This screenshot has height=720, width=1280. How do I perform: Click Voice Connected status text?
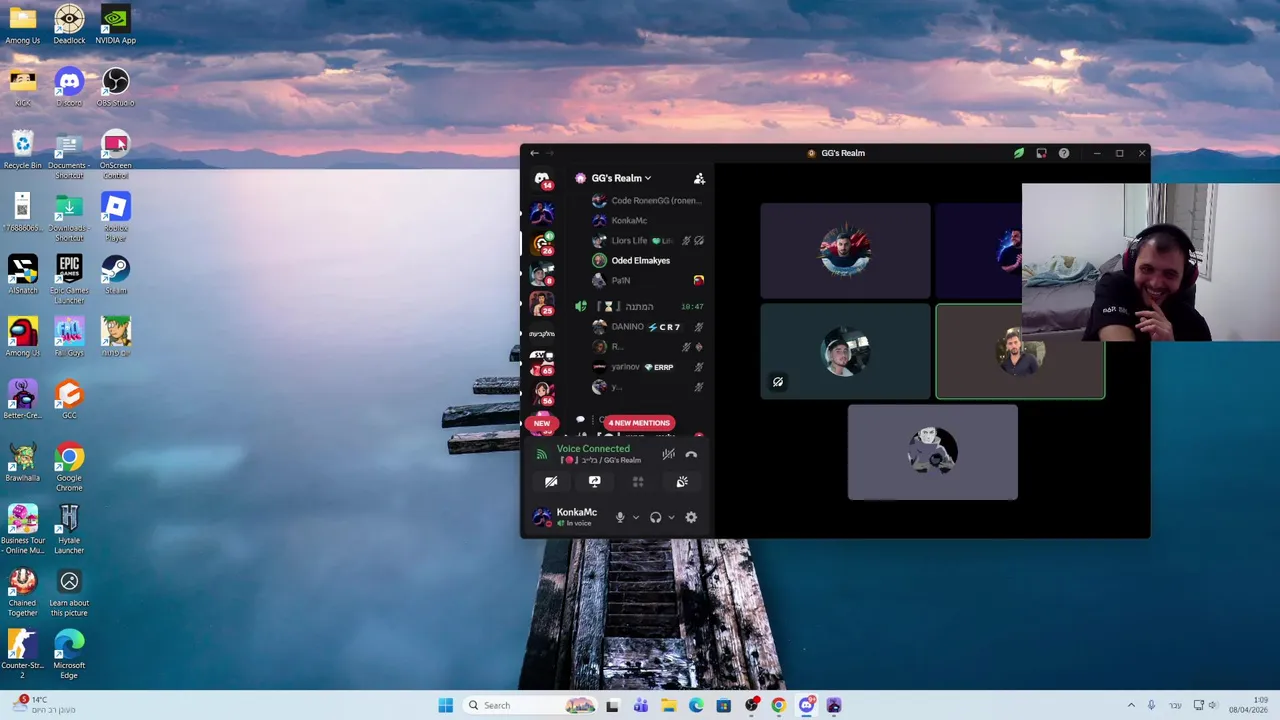click(x=593, y=449)
